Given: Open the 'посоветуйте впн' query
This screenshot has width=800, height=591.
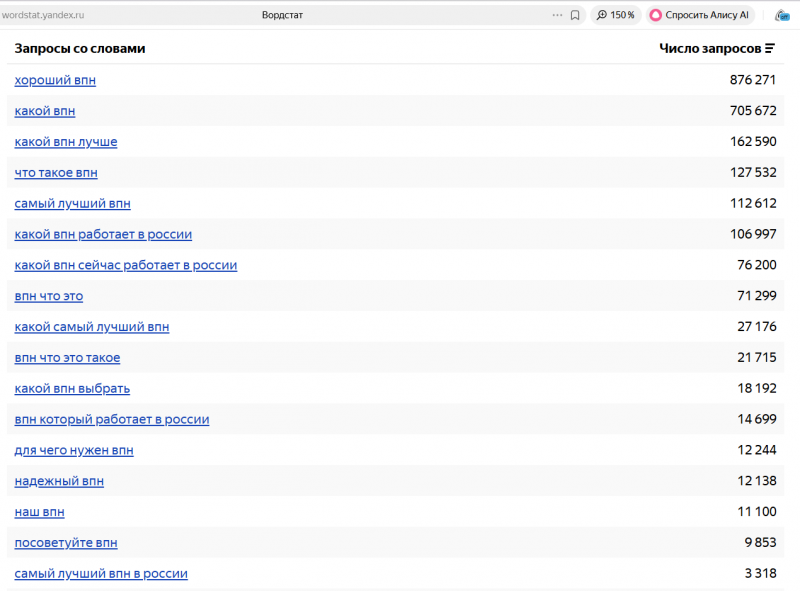Looking at the screenshot, I should (x=66, y=543).
